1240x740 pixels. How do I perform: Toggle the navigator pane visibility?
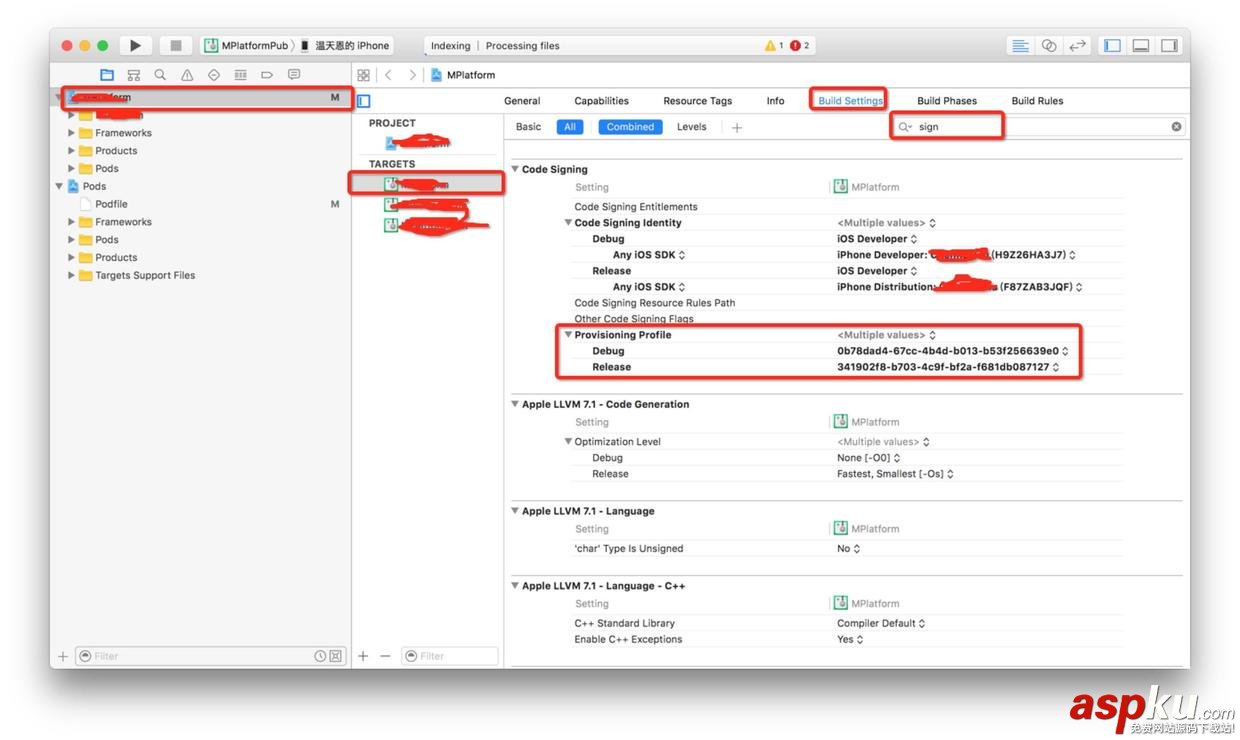pos(1112,45)
